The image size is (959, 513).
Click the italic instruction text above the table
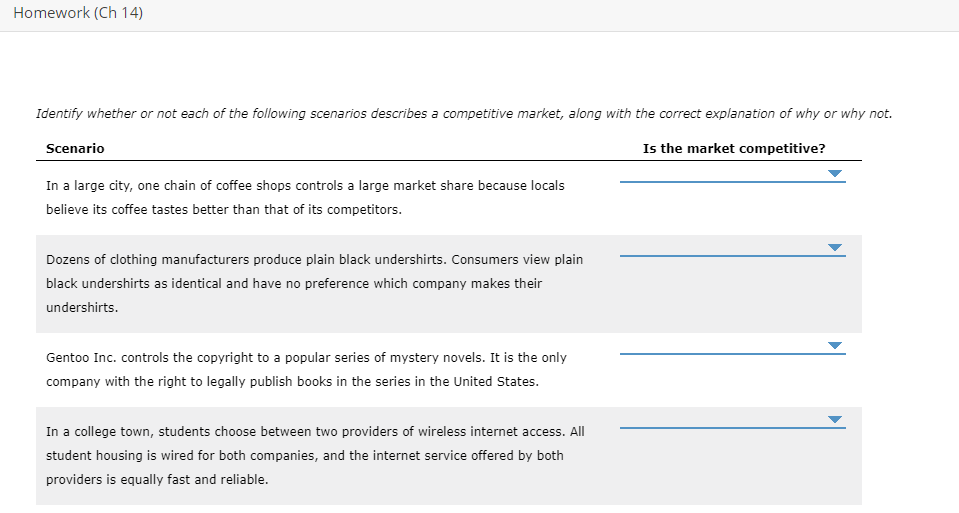pos(464,114)
